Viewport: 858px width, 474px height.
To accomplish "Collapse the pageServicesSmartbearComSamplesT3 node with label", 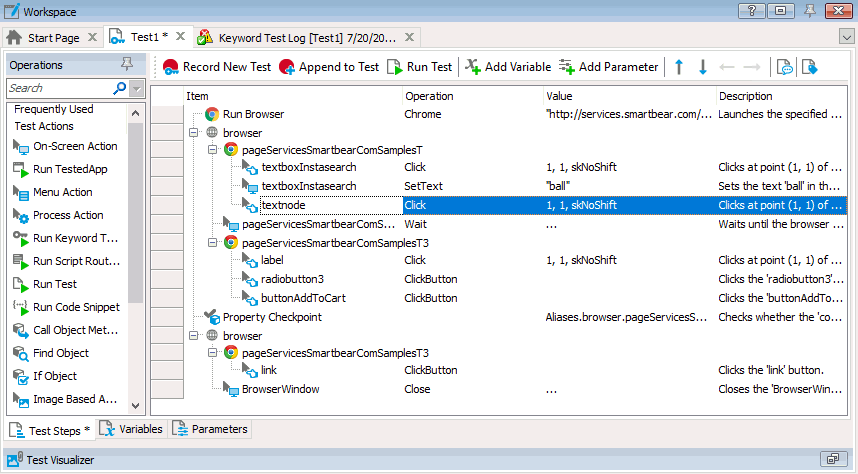I will [x=213, y=242].
